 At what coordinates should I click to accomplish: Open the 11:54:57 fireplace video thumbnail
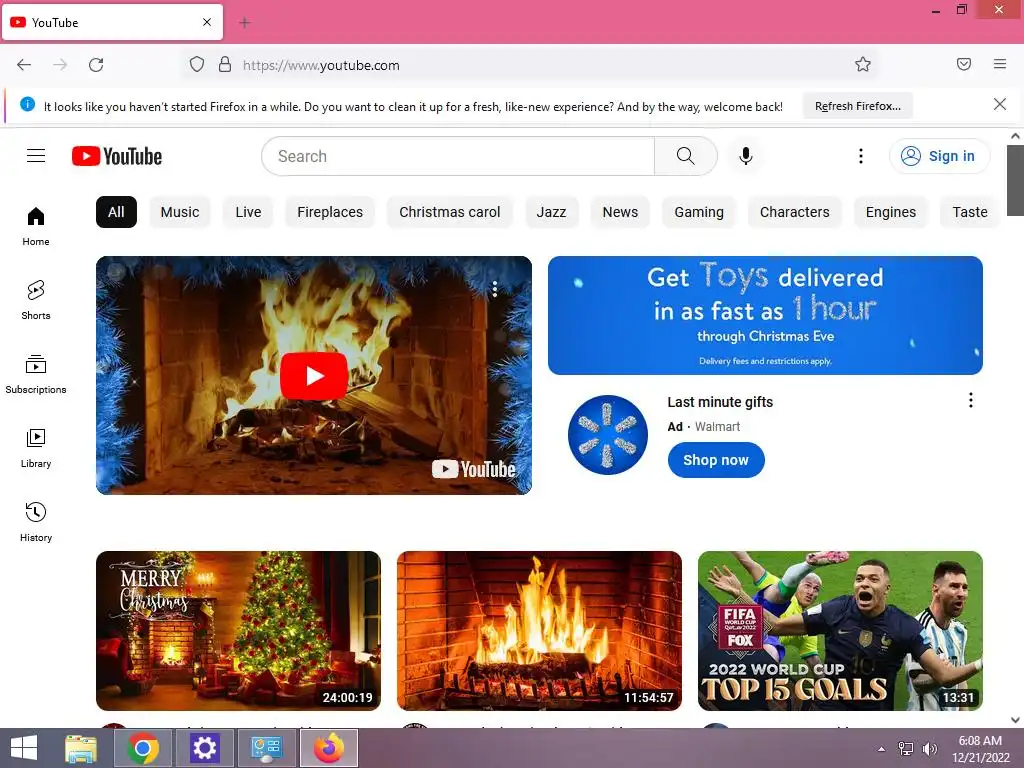539,631
